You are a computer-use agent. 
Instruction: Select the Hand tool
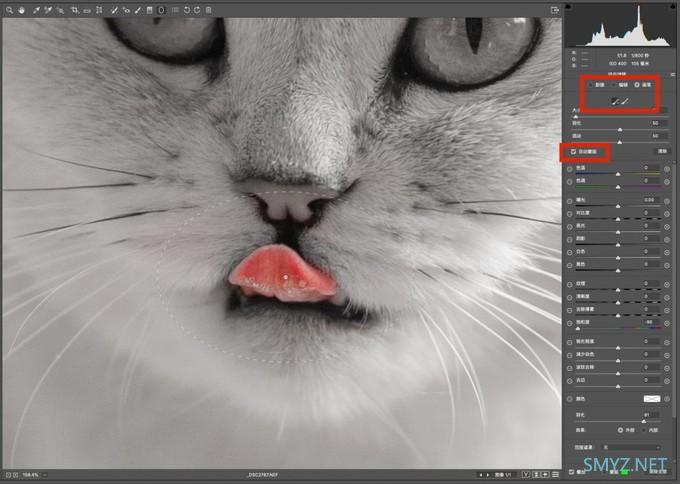click(x=21, y=10)
